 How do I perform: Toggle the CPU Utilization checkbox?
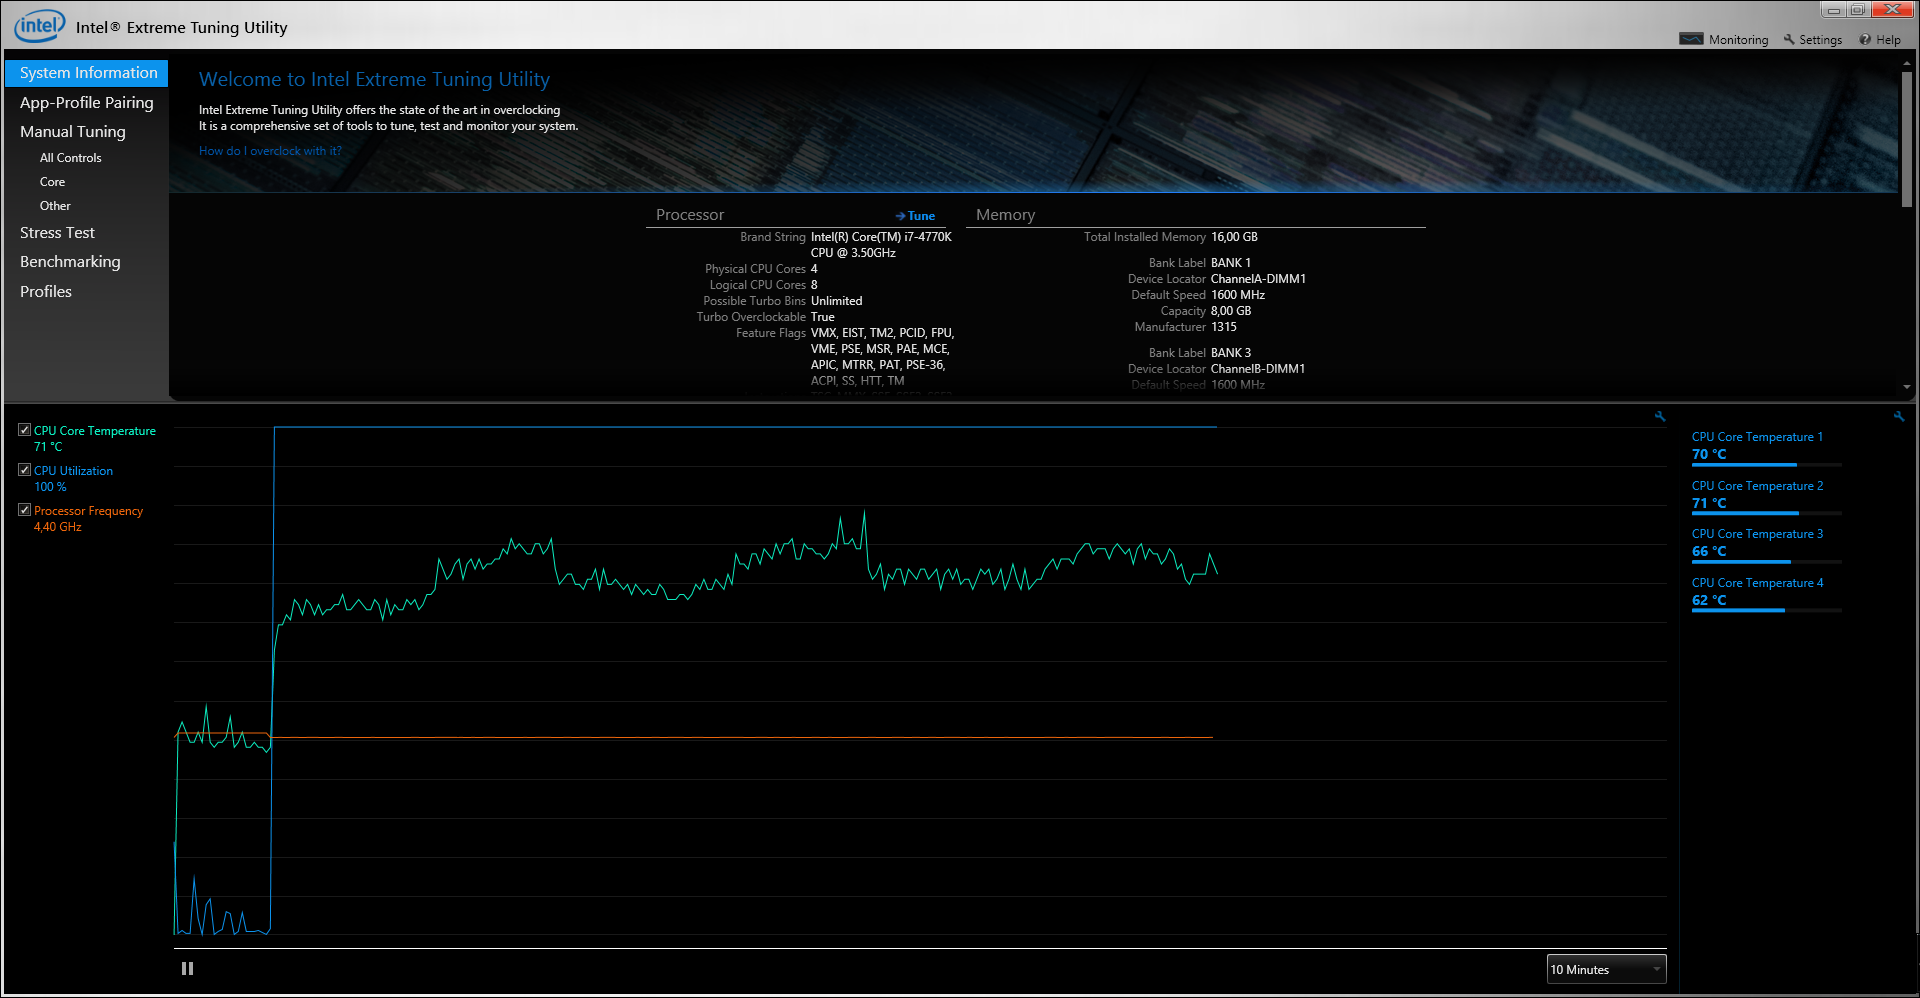tap(24, 470)
